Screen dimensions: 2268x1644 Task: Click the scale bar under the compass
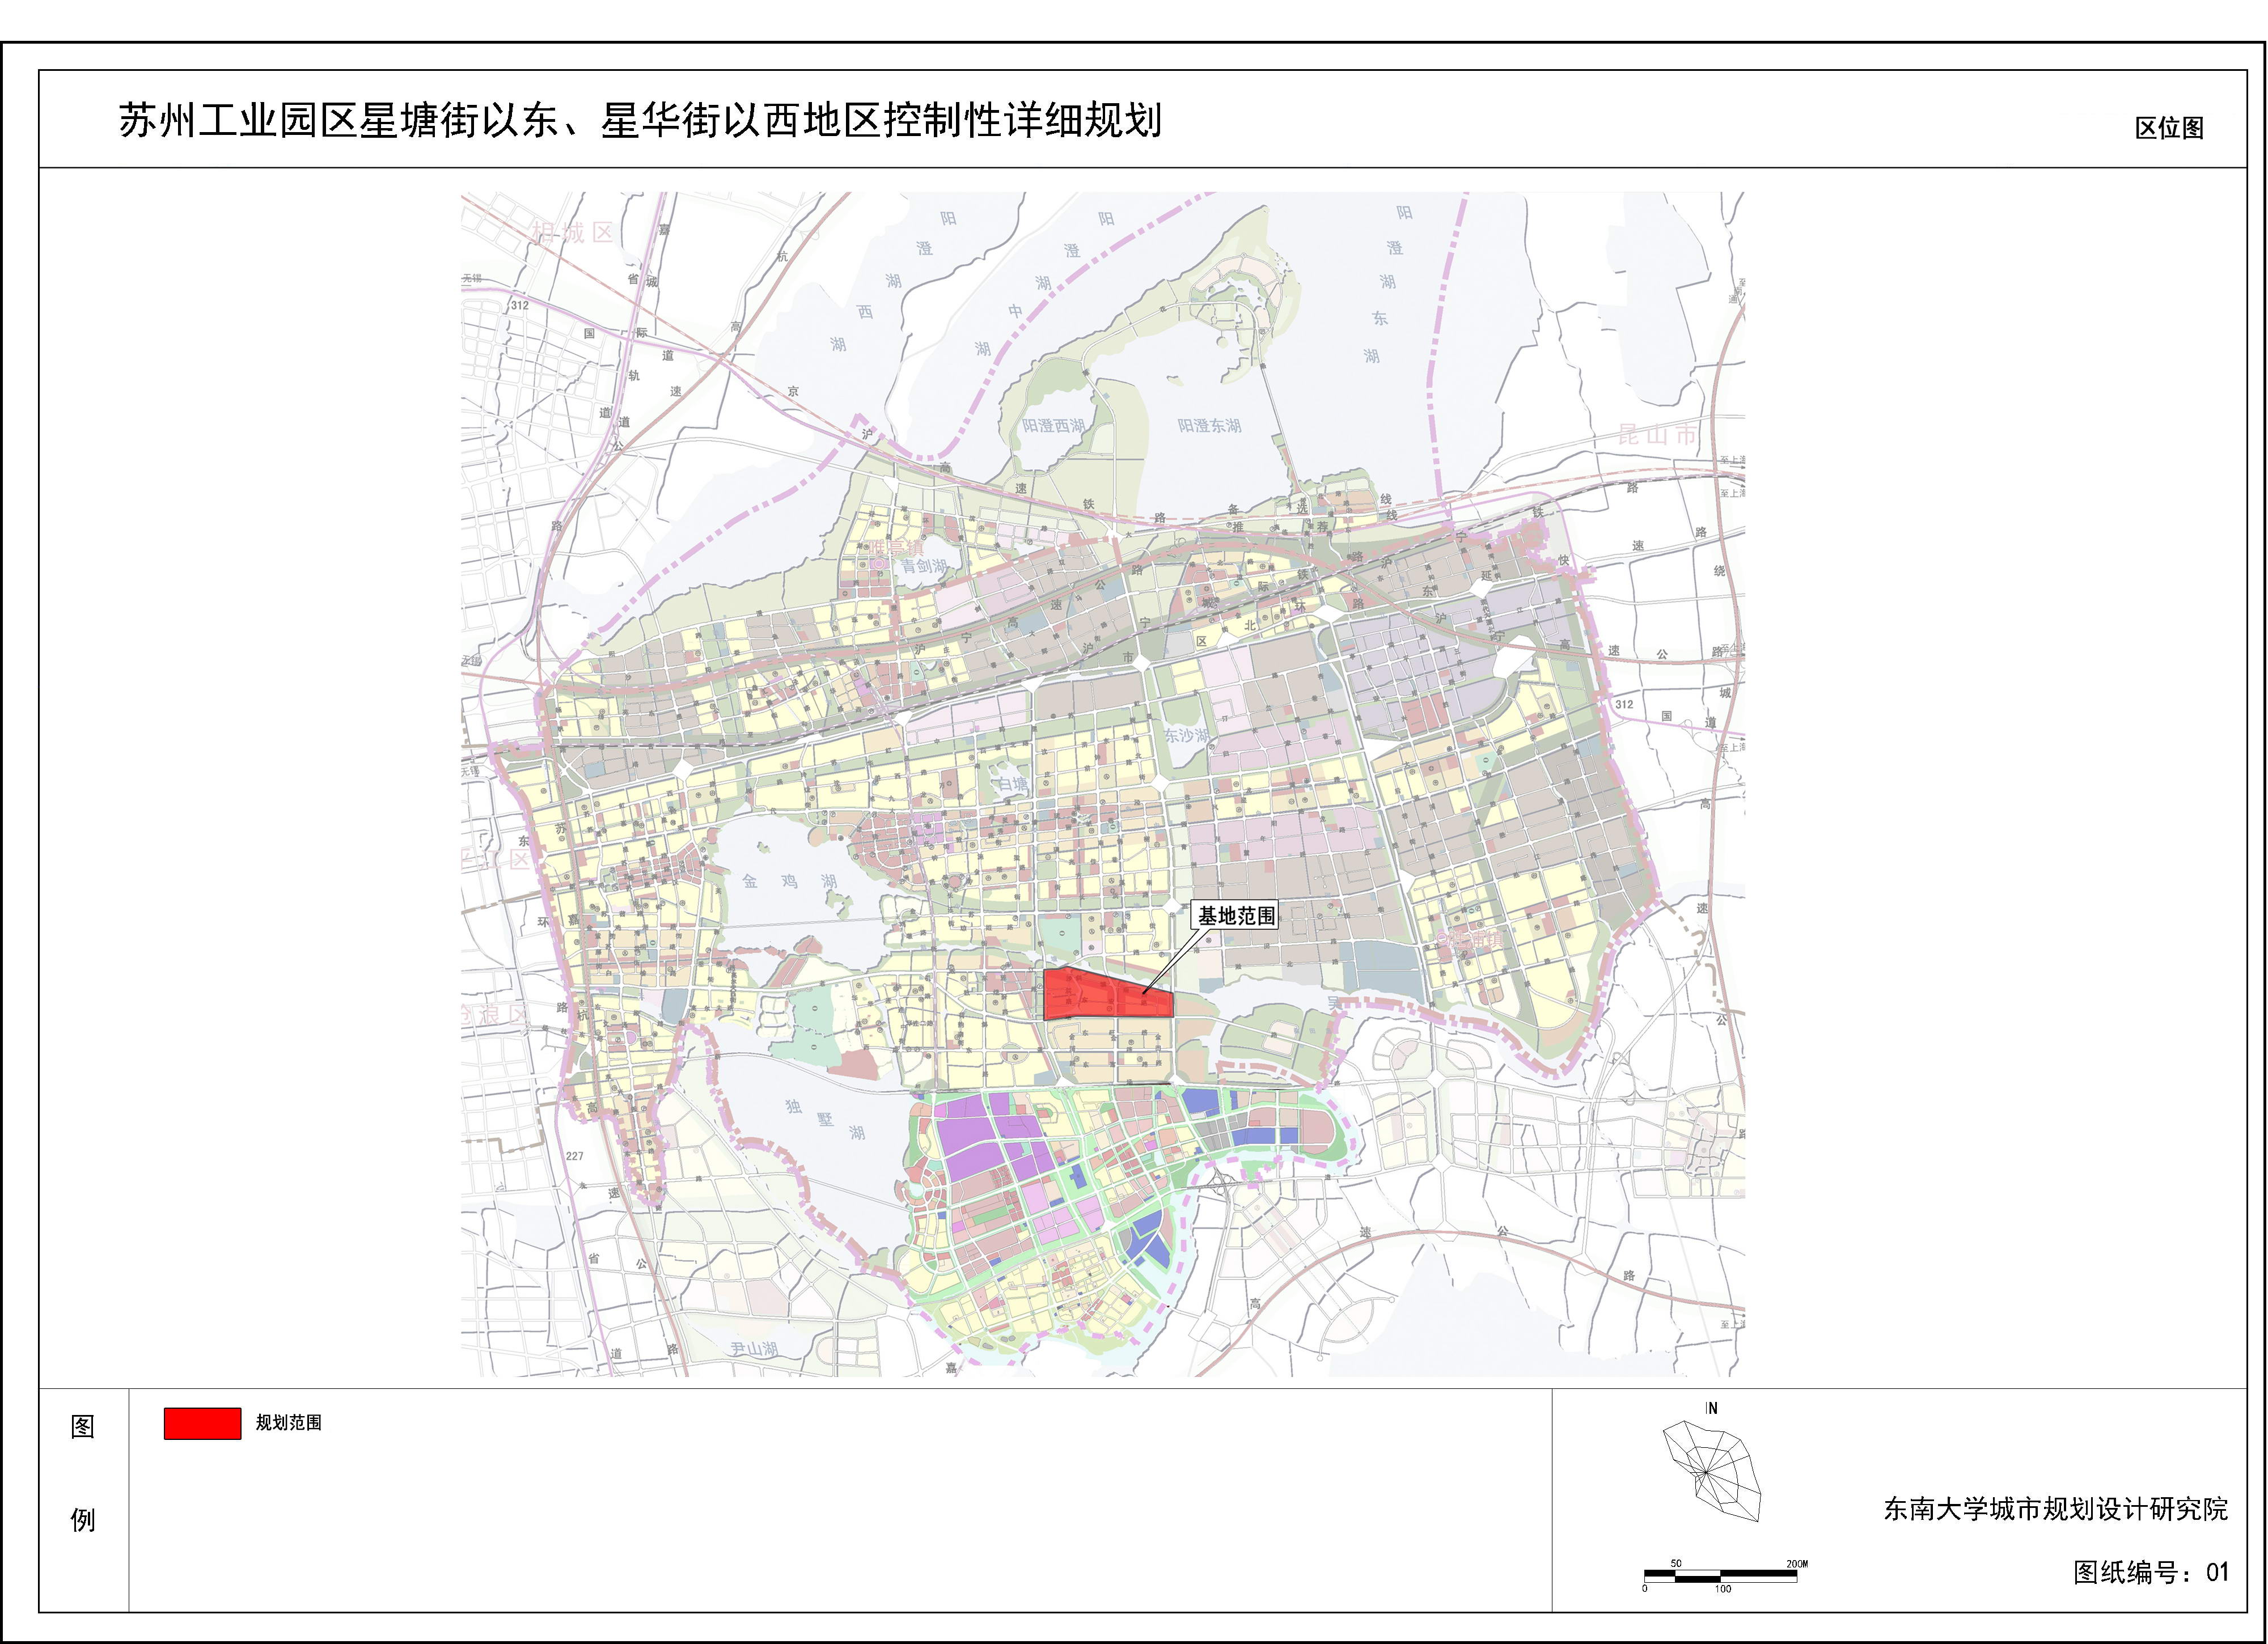tap(1720, 1575)
